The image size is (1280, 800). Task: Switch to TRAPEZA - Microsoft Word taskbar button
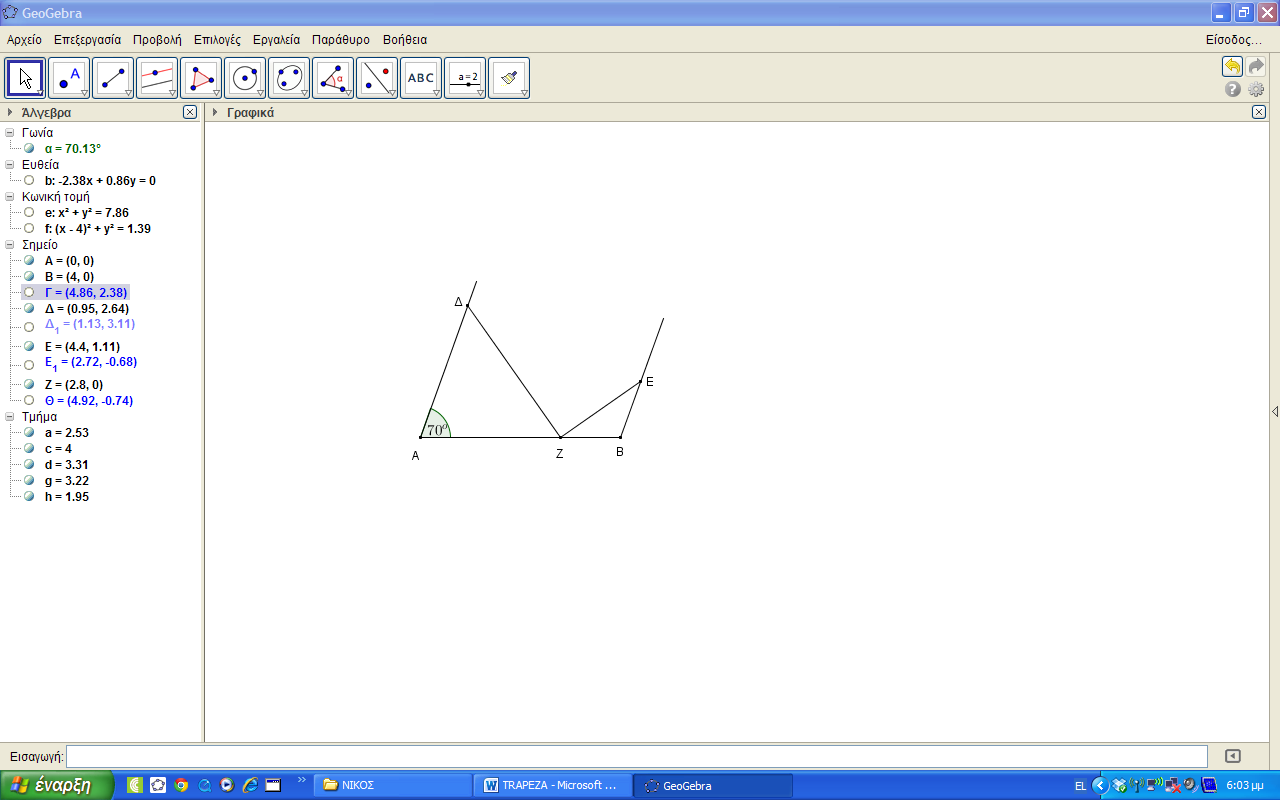(x=554, y=785)
